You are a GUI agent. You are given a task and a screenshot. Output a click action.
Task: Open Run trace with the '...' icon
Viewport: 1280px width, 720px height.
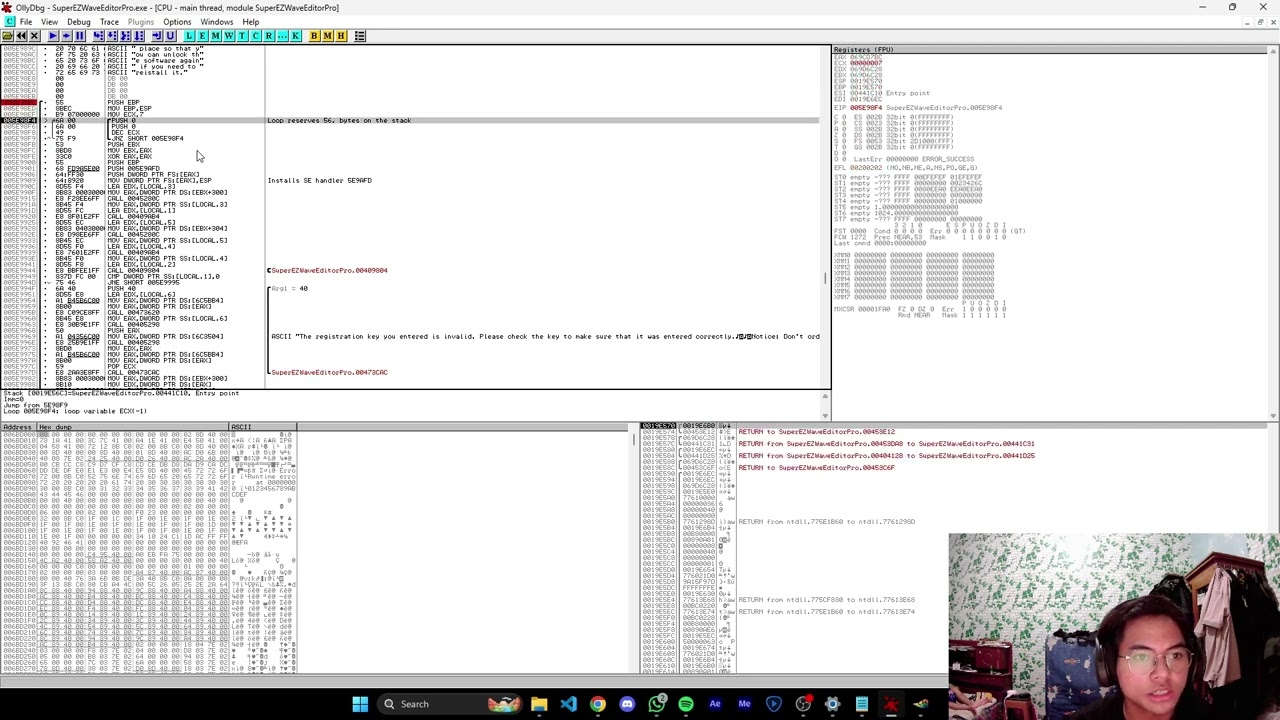(x=282, y=36)
